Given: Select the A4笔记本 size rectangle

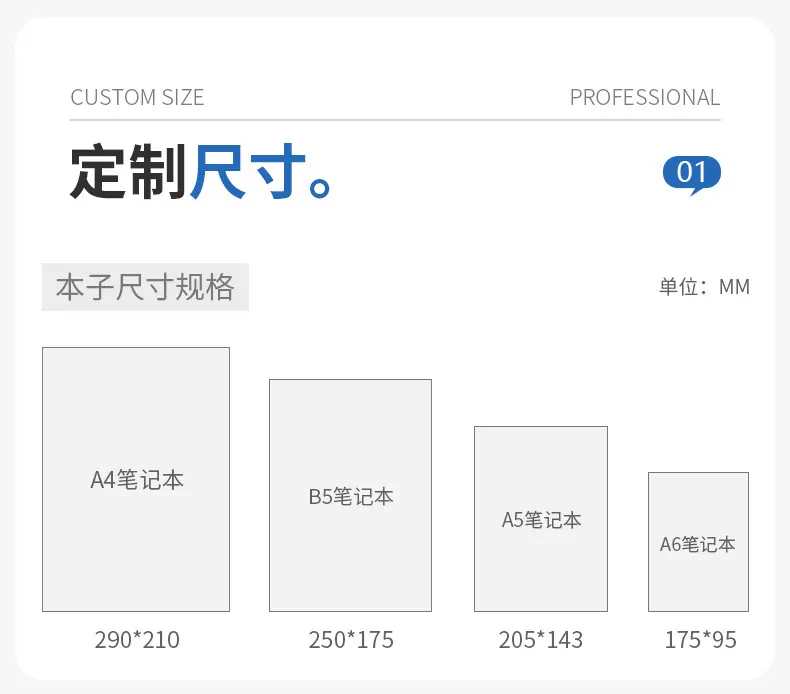Looking at the screenshot, I should pos(136,479).
